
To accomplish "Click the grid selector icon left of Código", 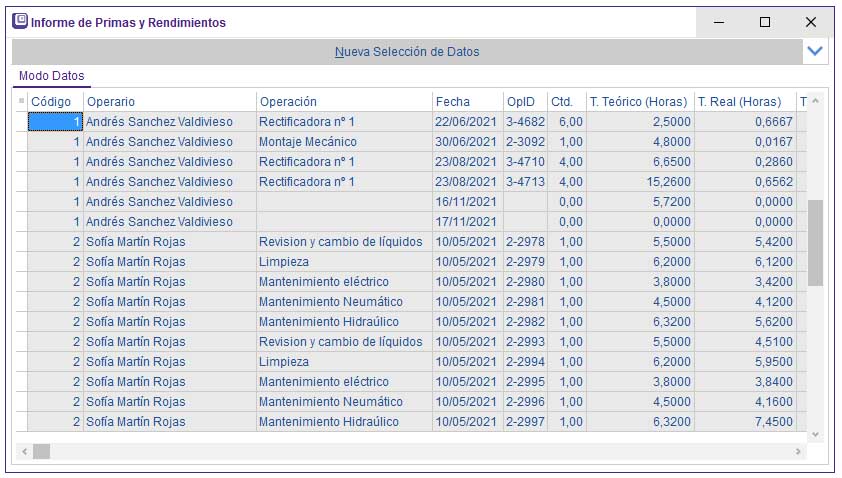I will point(21,101).
